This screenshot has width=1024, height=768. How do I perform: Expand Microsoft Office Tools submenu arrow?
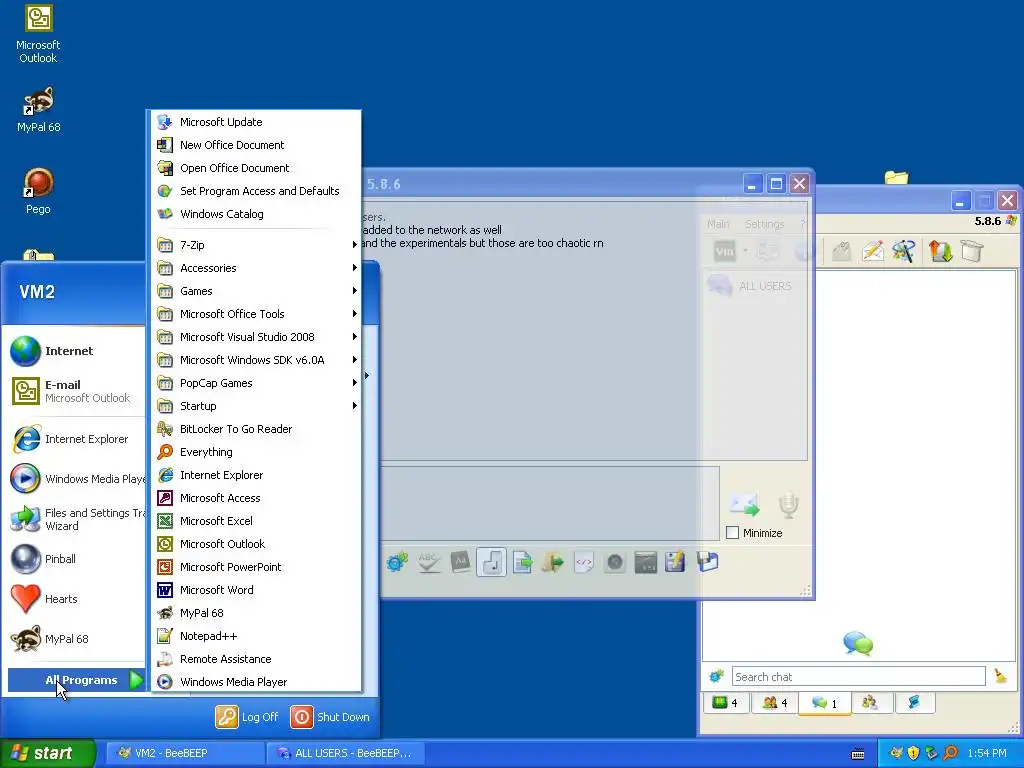pyautogui.click(x=355, y=314)
